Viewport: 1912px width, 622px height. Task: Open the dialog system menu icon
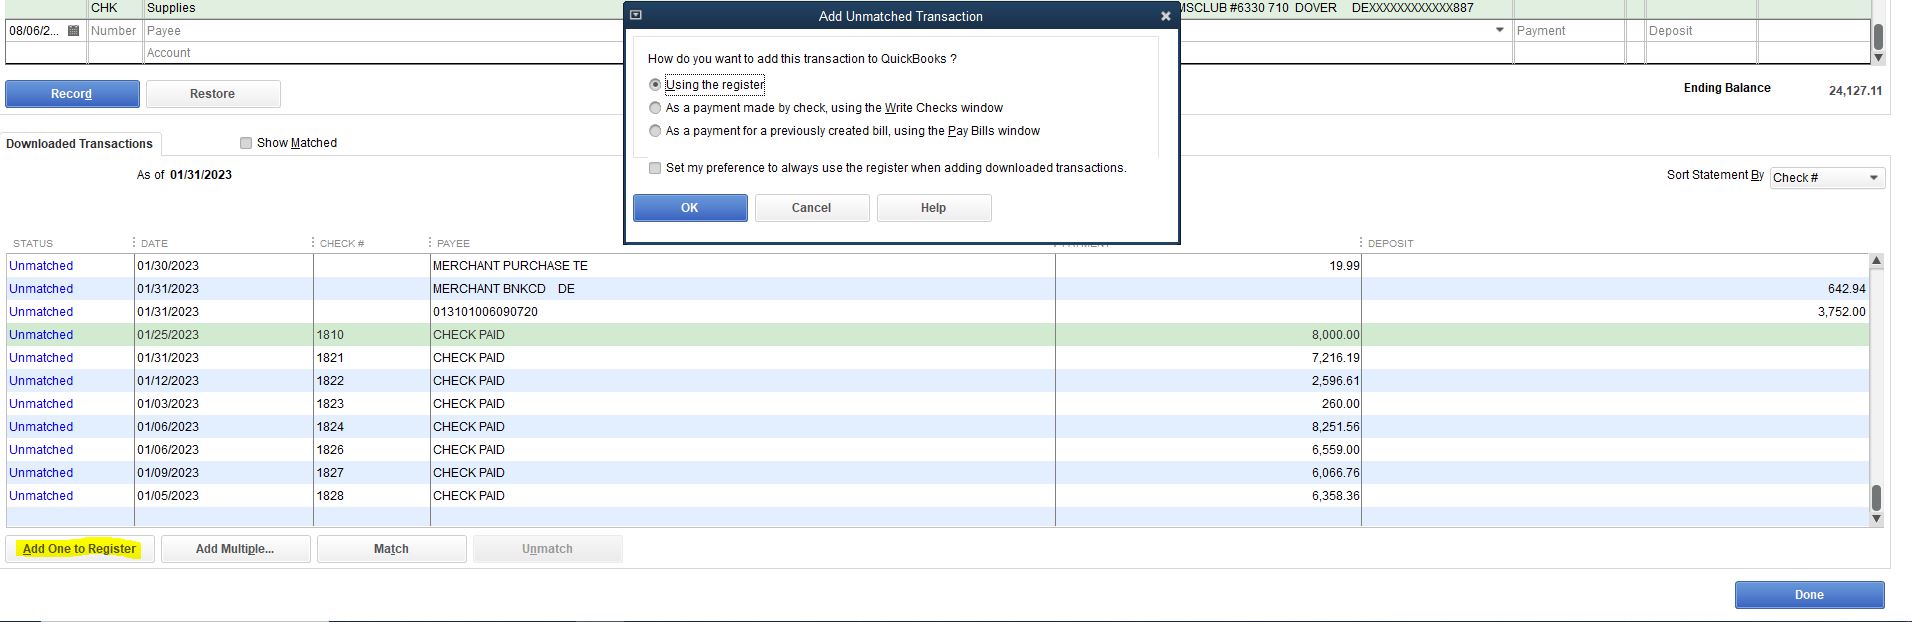[x=636, y=15]
